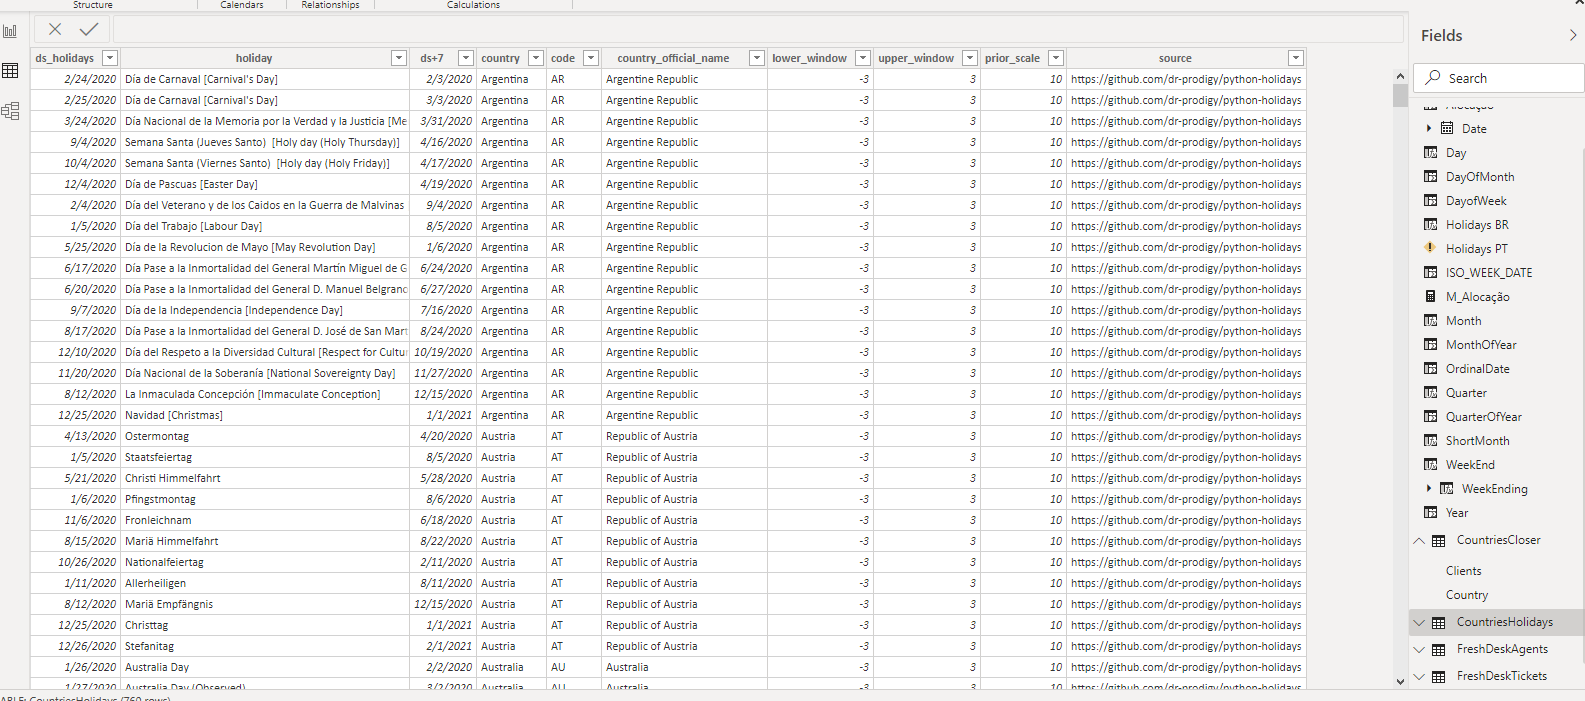Viewport: 1585px width, 701px height.
Task: Expand the FreshDeskTickets table
Action: tap(1419, 676)
